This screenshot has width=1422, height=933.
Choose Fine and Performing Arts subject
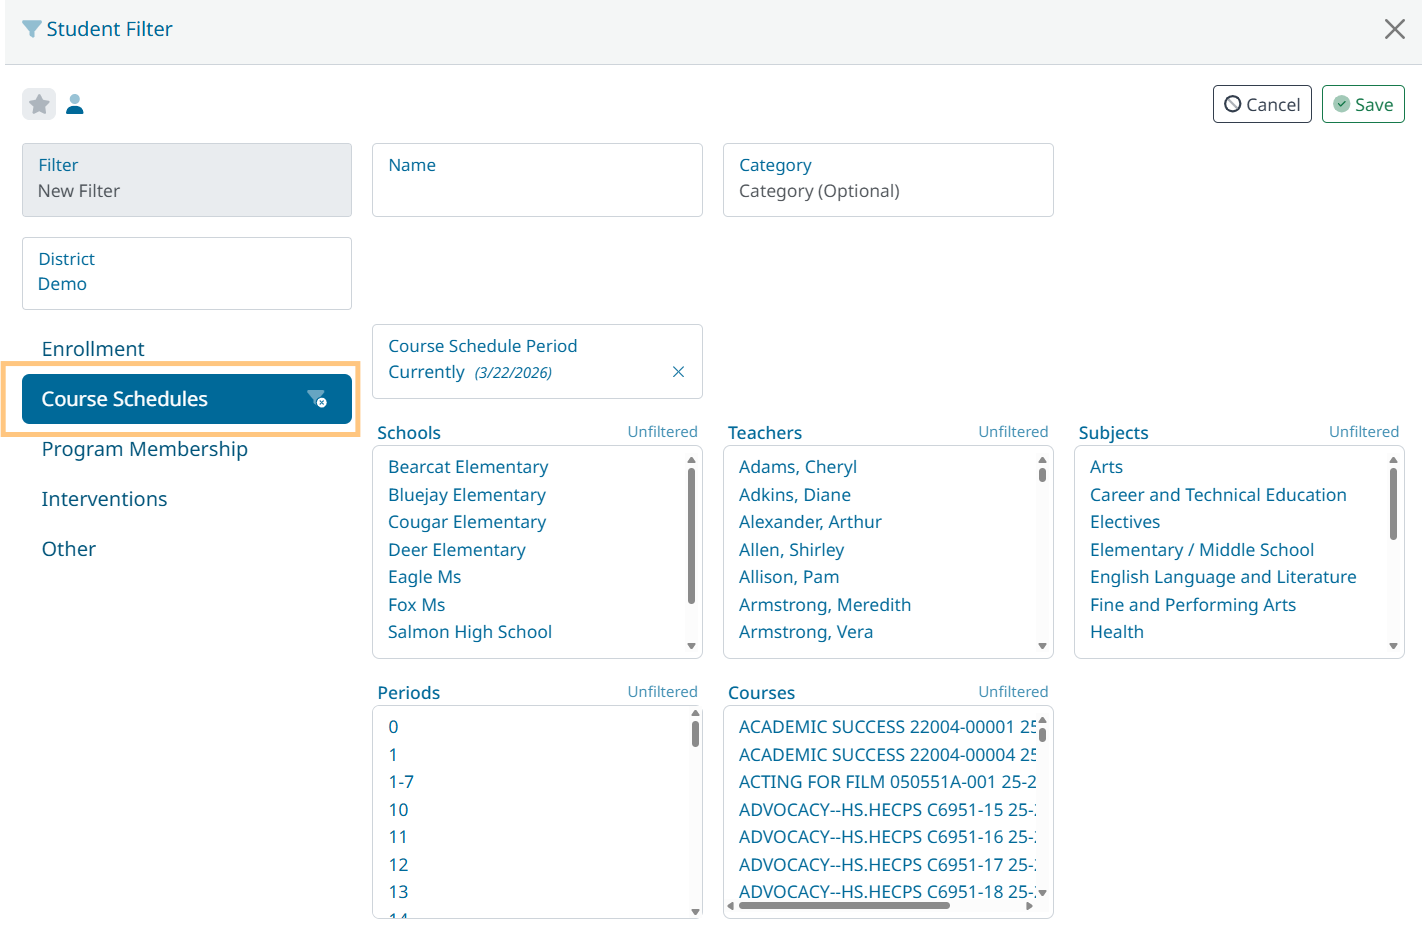tap(1192, 605)
